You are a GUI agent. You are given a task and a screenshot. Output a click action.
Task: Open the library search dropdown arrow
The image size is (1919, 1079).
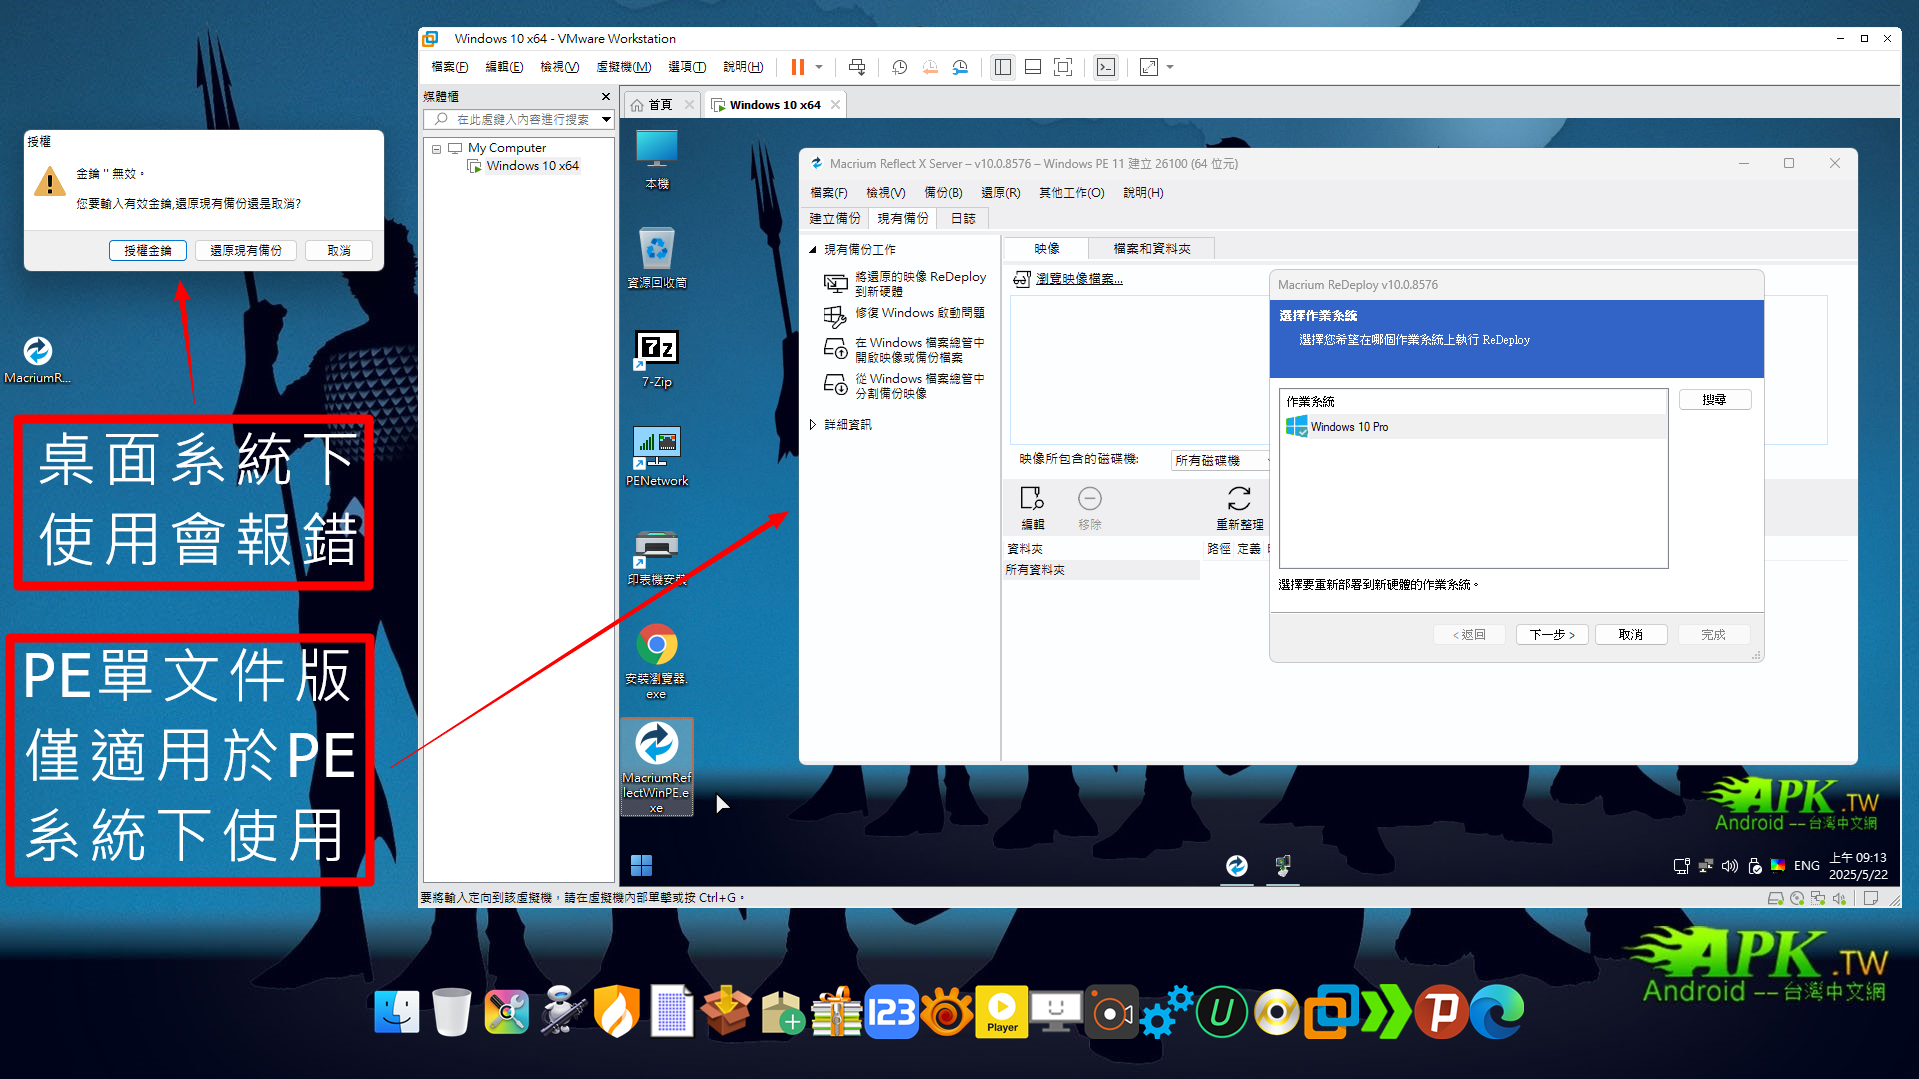tap(606, 119)
